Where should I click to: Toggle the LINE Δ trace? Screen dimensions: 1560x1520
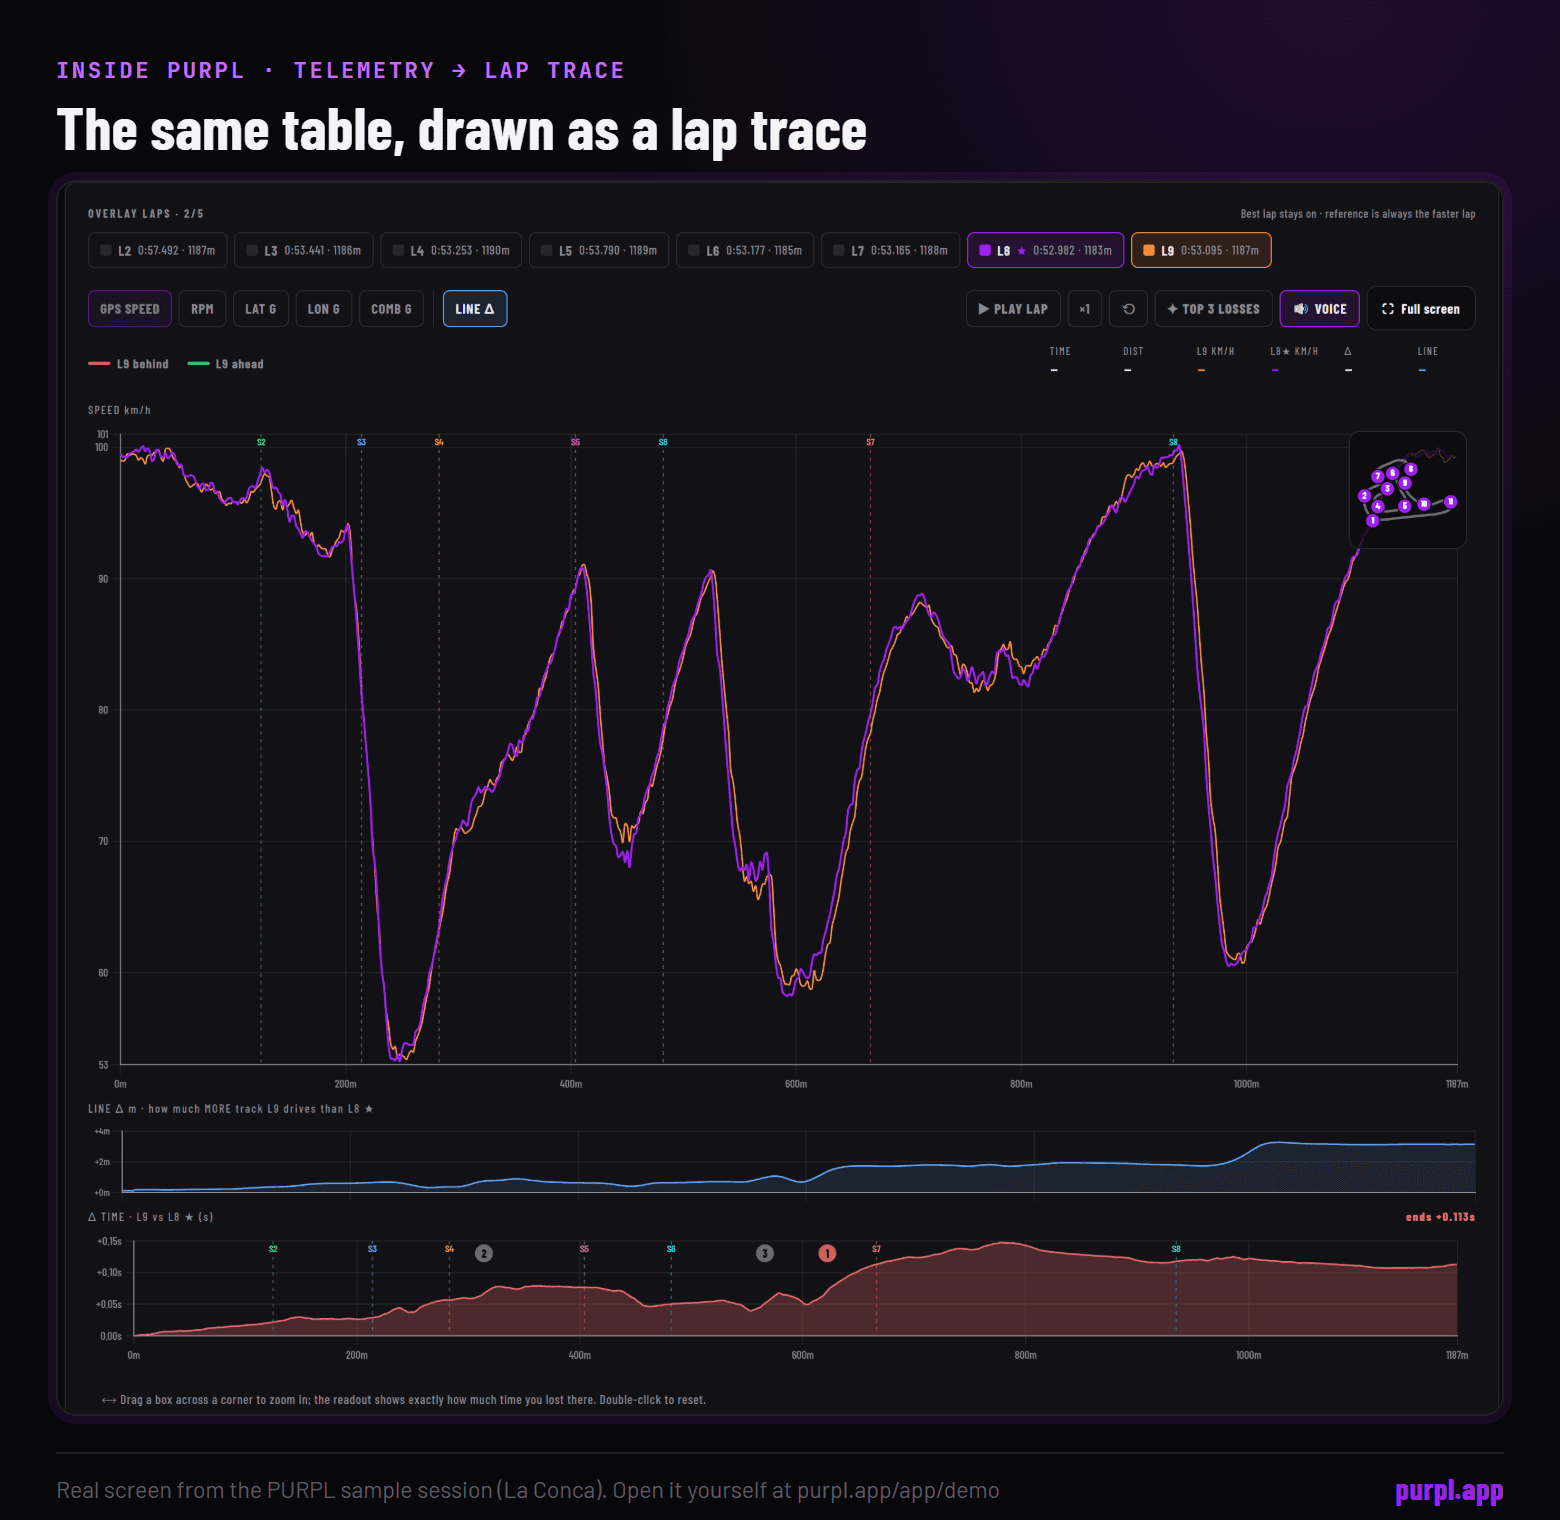coord(475,309)
